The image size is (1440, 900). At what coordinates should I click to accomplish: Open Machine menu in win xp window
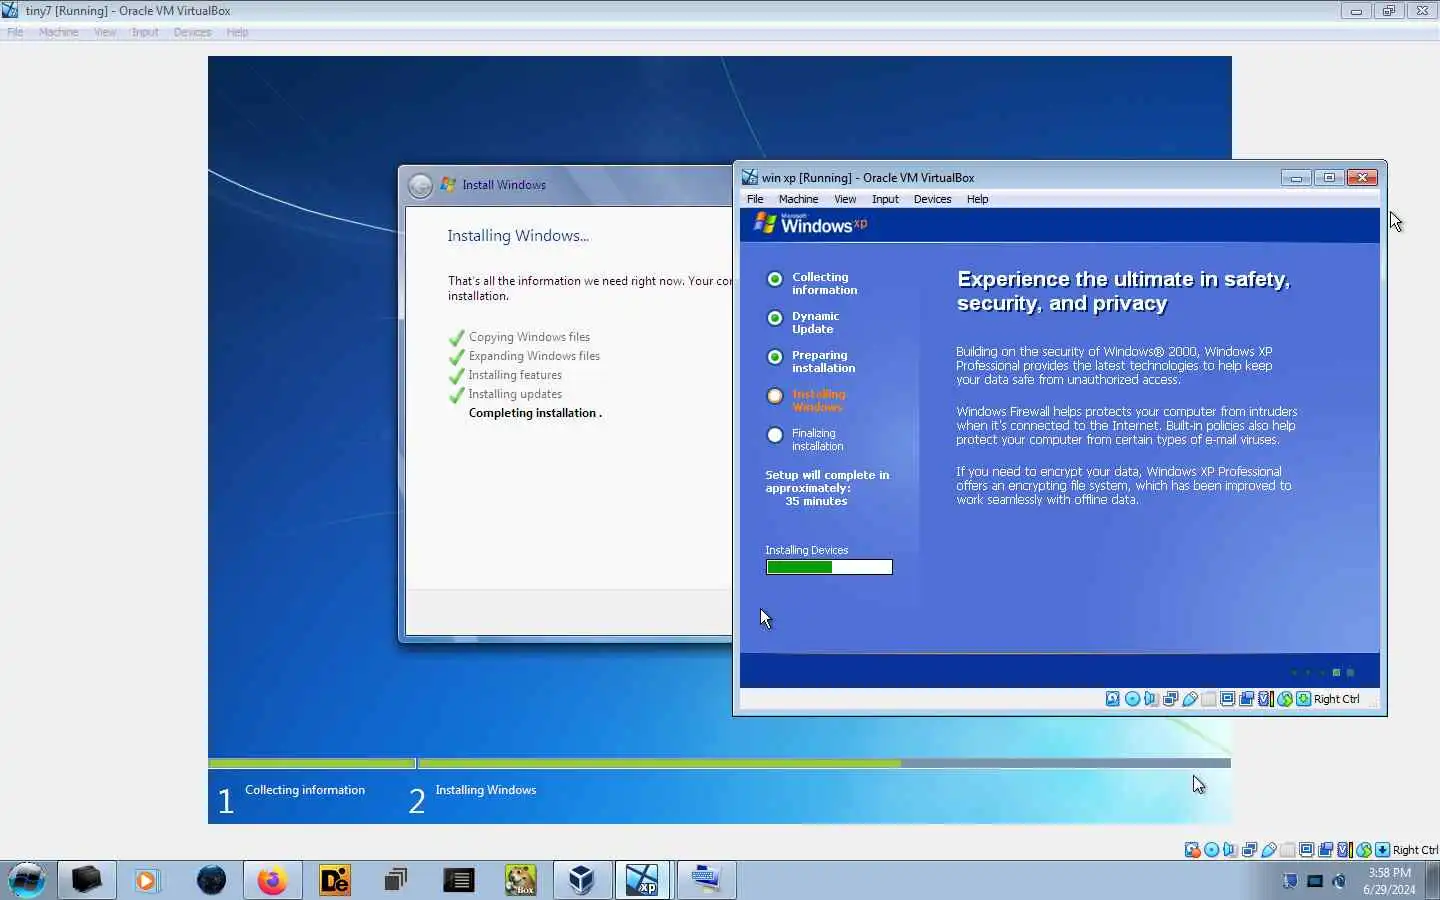point(798,199)
